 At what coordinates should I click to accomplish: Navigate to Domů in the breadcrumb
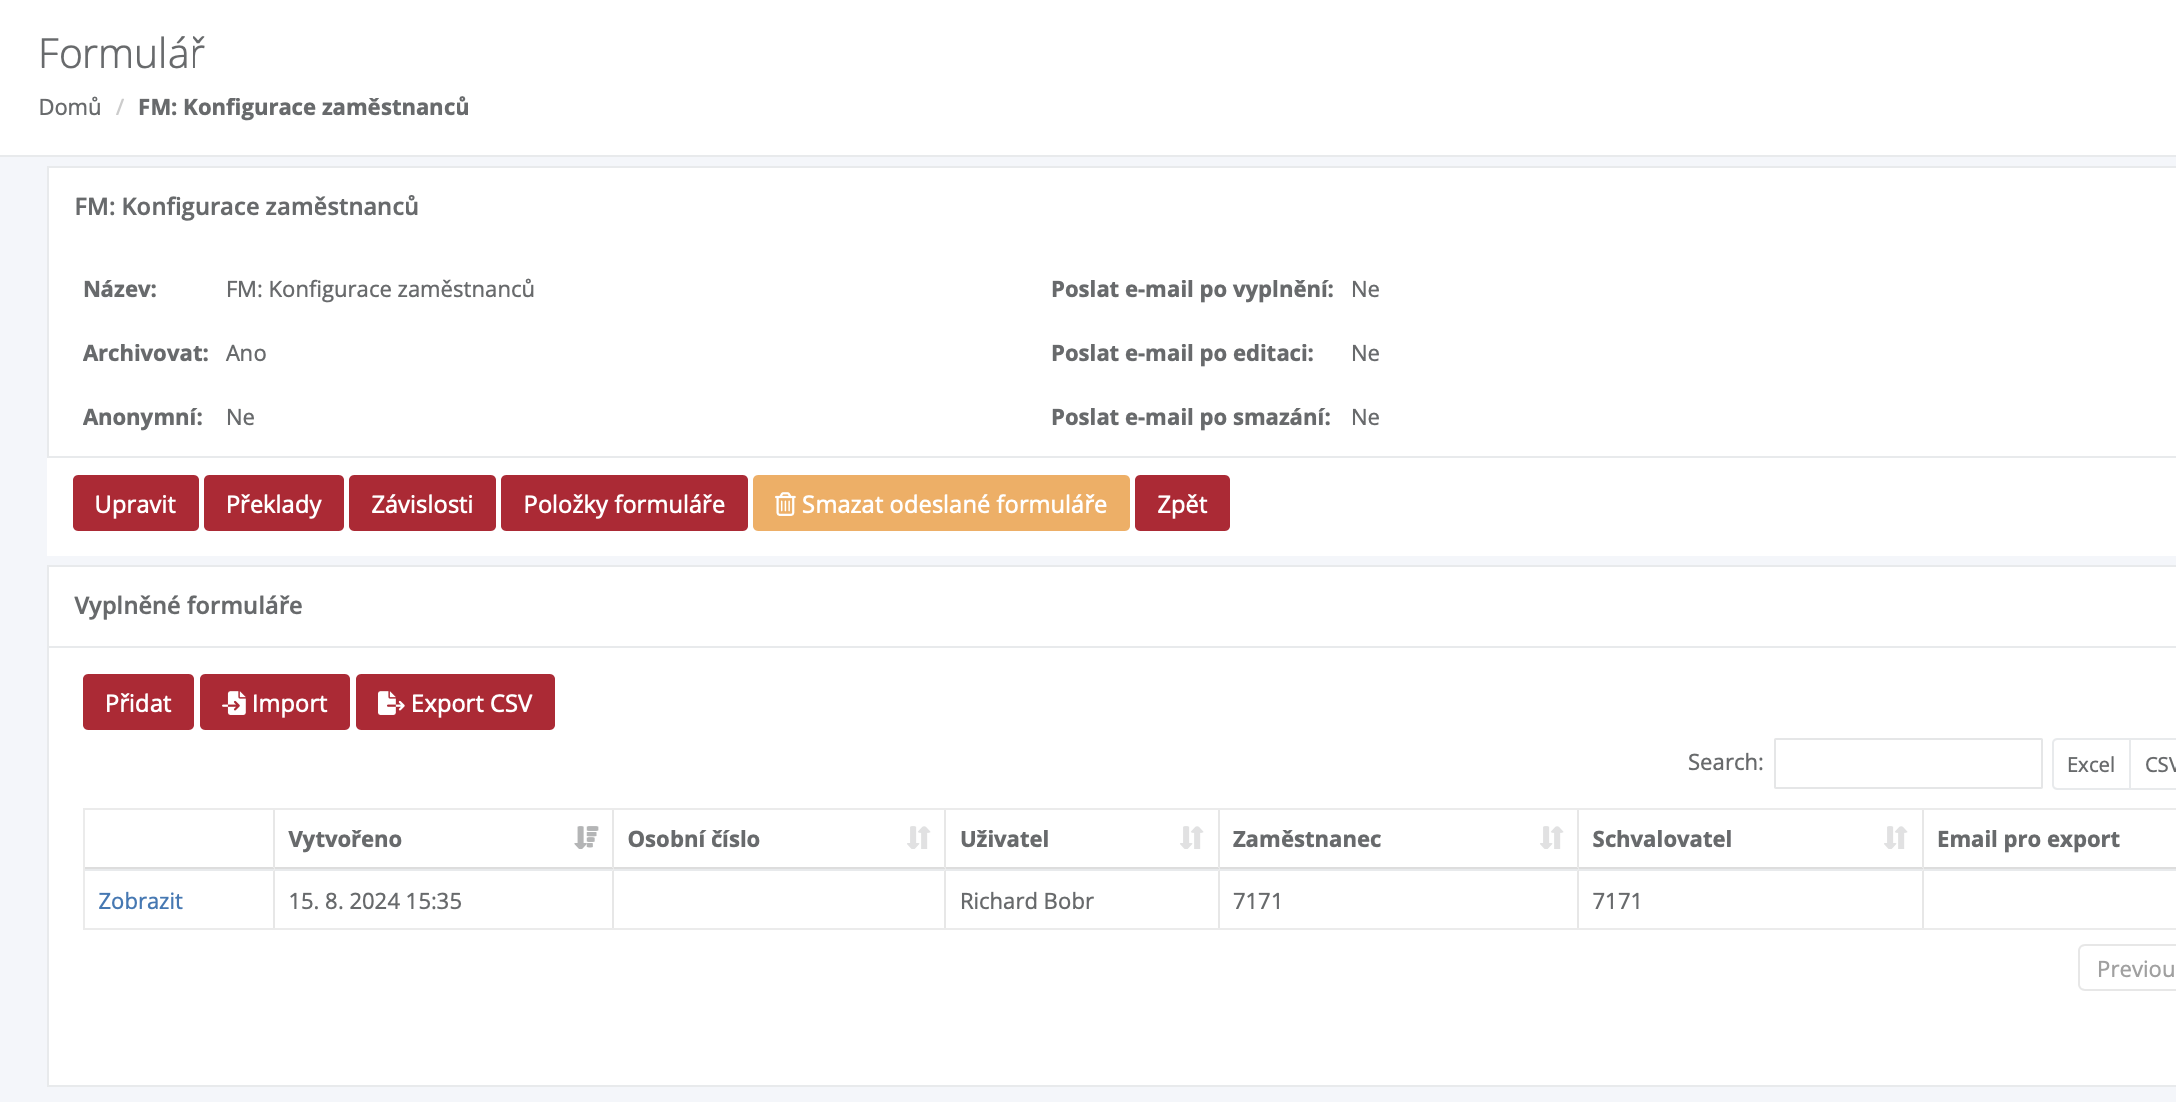click(x=69, y=107)
